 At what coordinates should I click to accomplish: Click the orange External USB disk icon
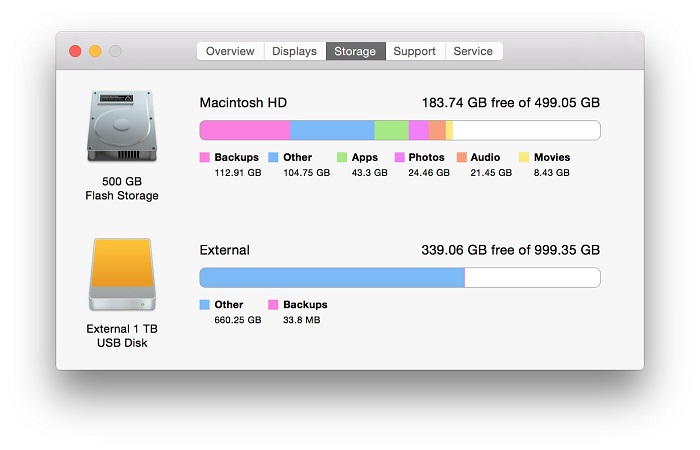coord(122,274)
